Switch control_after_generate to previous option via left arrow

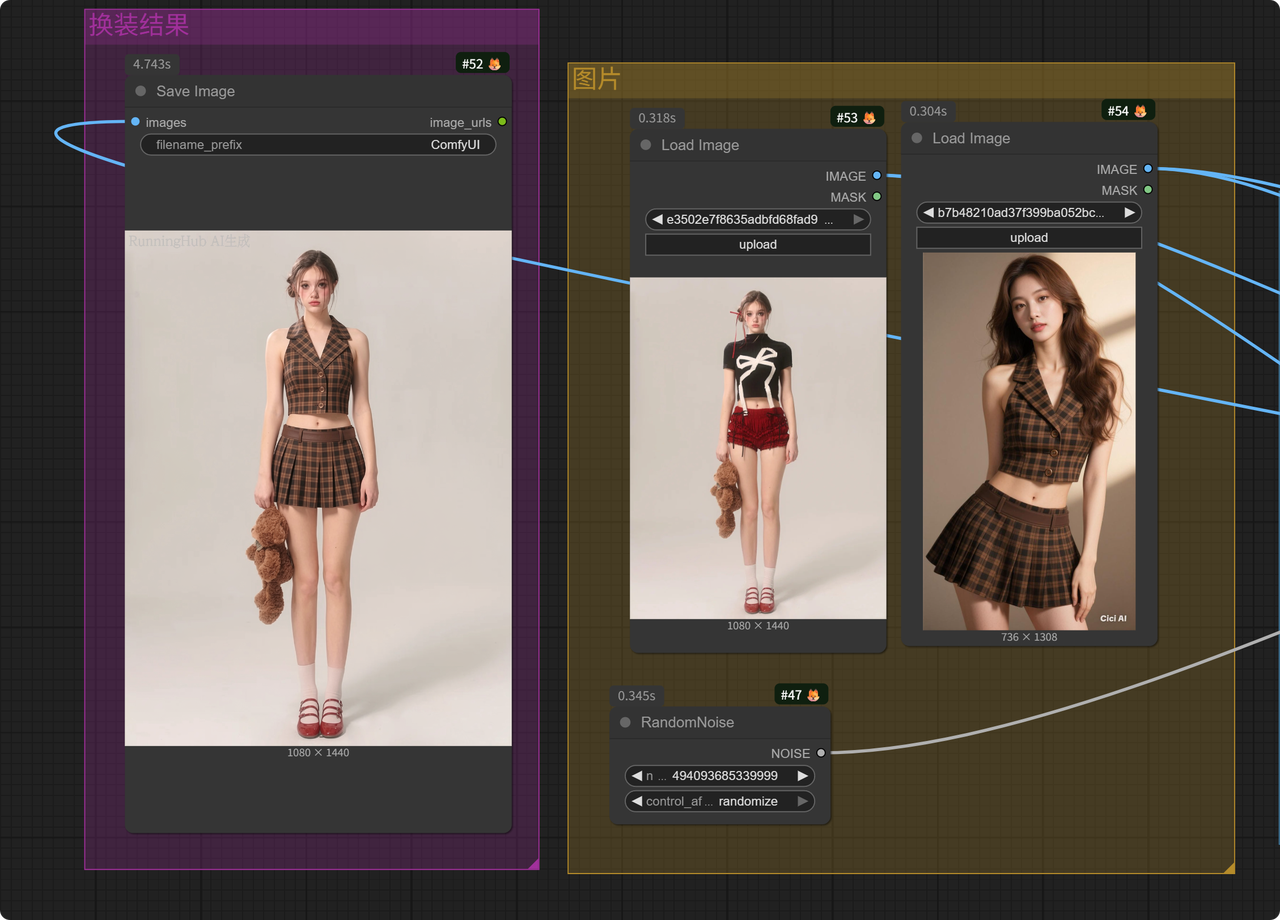click(637, 801)
